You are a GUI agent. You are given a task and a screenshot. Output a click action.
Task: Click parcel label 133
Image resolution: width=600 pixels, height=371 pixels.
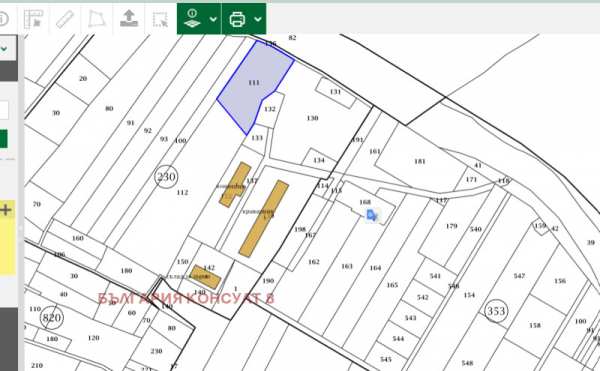[x=257, y=138]
